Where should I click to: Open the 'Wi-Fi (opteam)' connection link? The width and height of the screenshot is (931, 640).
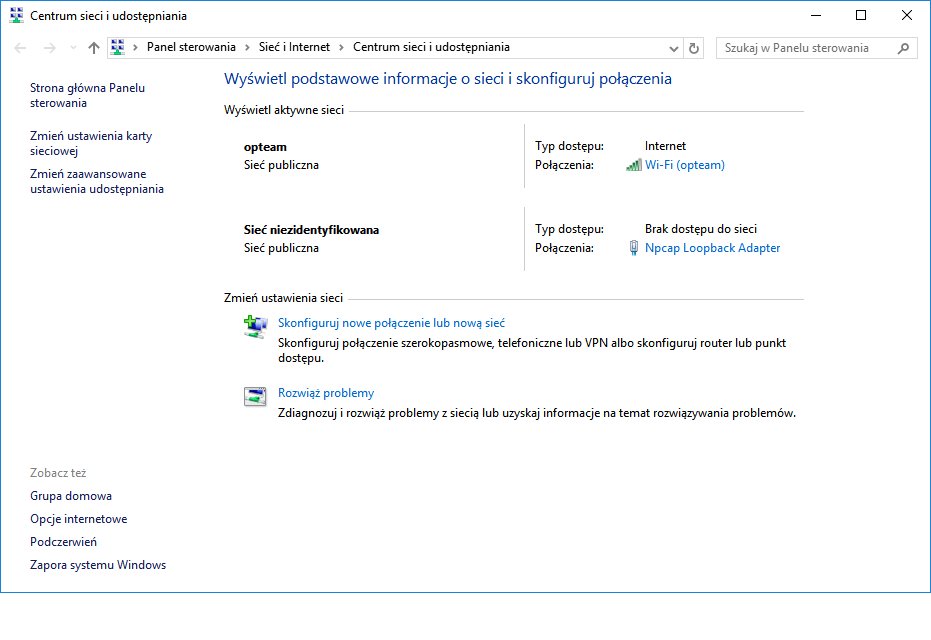click(x=684, y=165)
